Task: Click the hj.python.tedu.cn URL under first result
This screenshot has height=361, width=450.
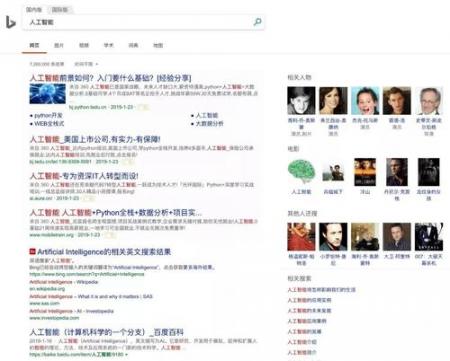Action: pyautogui.click(x=88, y=107)
